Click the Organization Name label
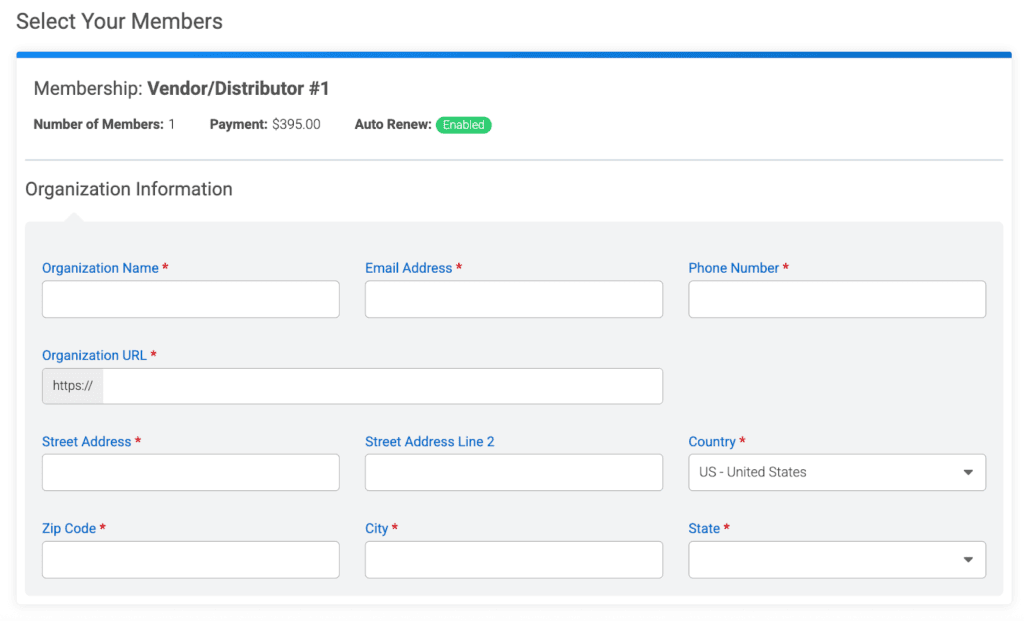 [x=100, y=268]
